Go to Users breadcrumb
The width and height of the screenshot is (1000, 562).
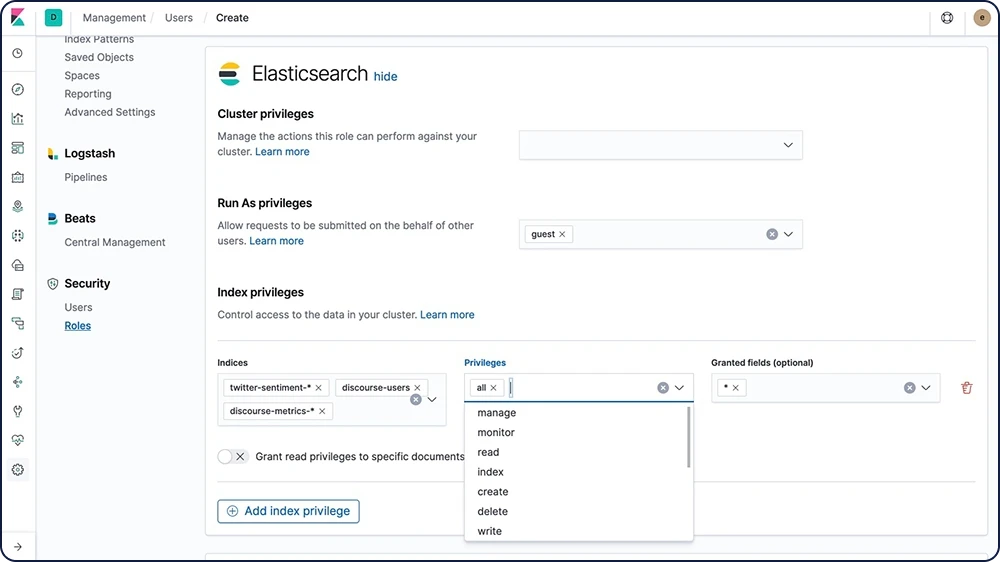point(179,18)
